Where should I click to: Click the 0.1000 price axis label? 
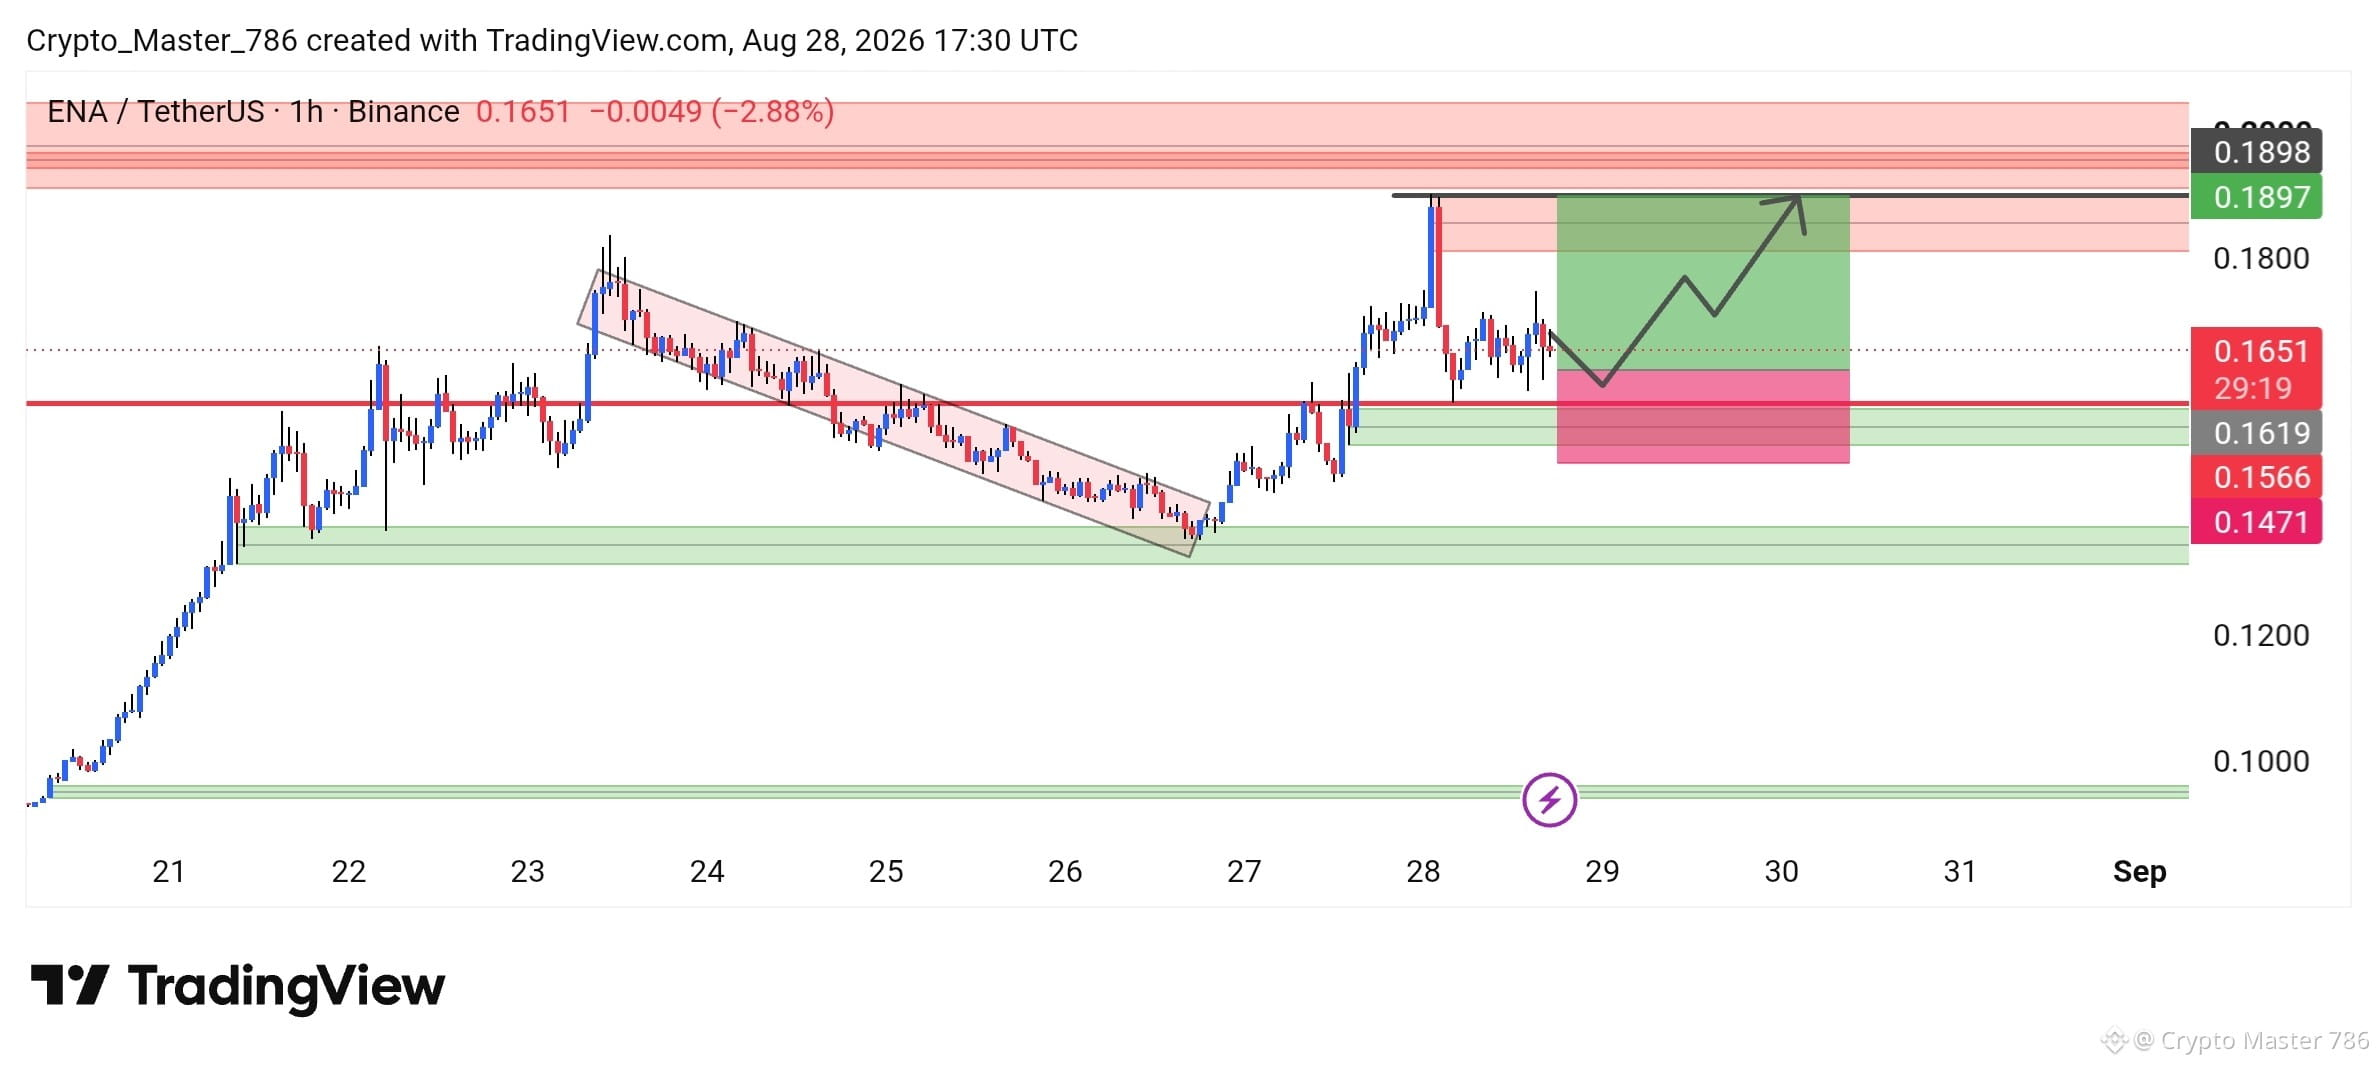2261,761
